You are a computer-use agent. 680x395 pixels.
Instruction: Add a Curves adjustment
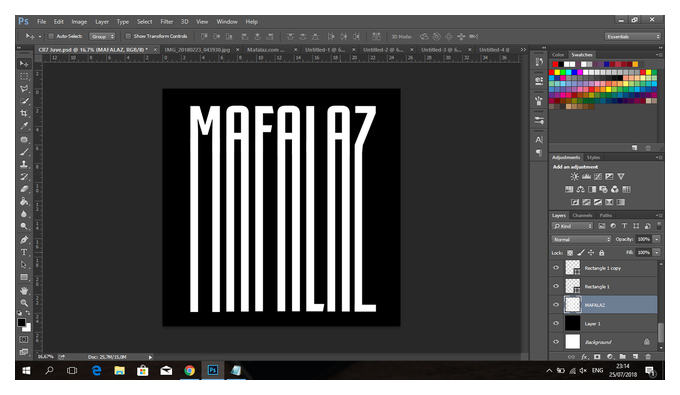click(598, 176)
